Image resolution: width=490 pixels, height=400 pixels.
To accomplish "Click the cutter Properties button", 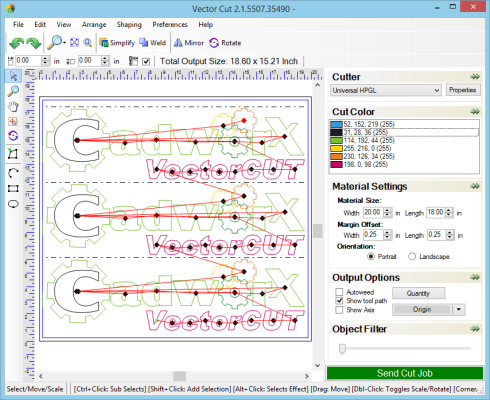I will pyautogui.click(x=463, y=90).
